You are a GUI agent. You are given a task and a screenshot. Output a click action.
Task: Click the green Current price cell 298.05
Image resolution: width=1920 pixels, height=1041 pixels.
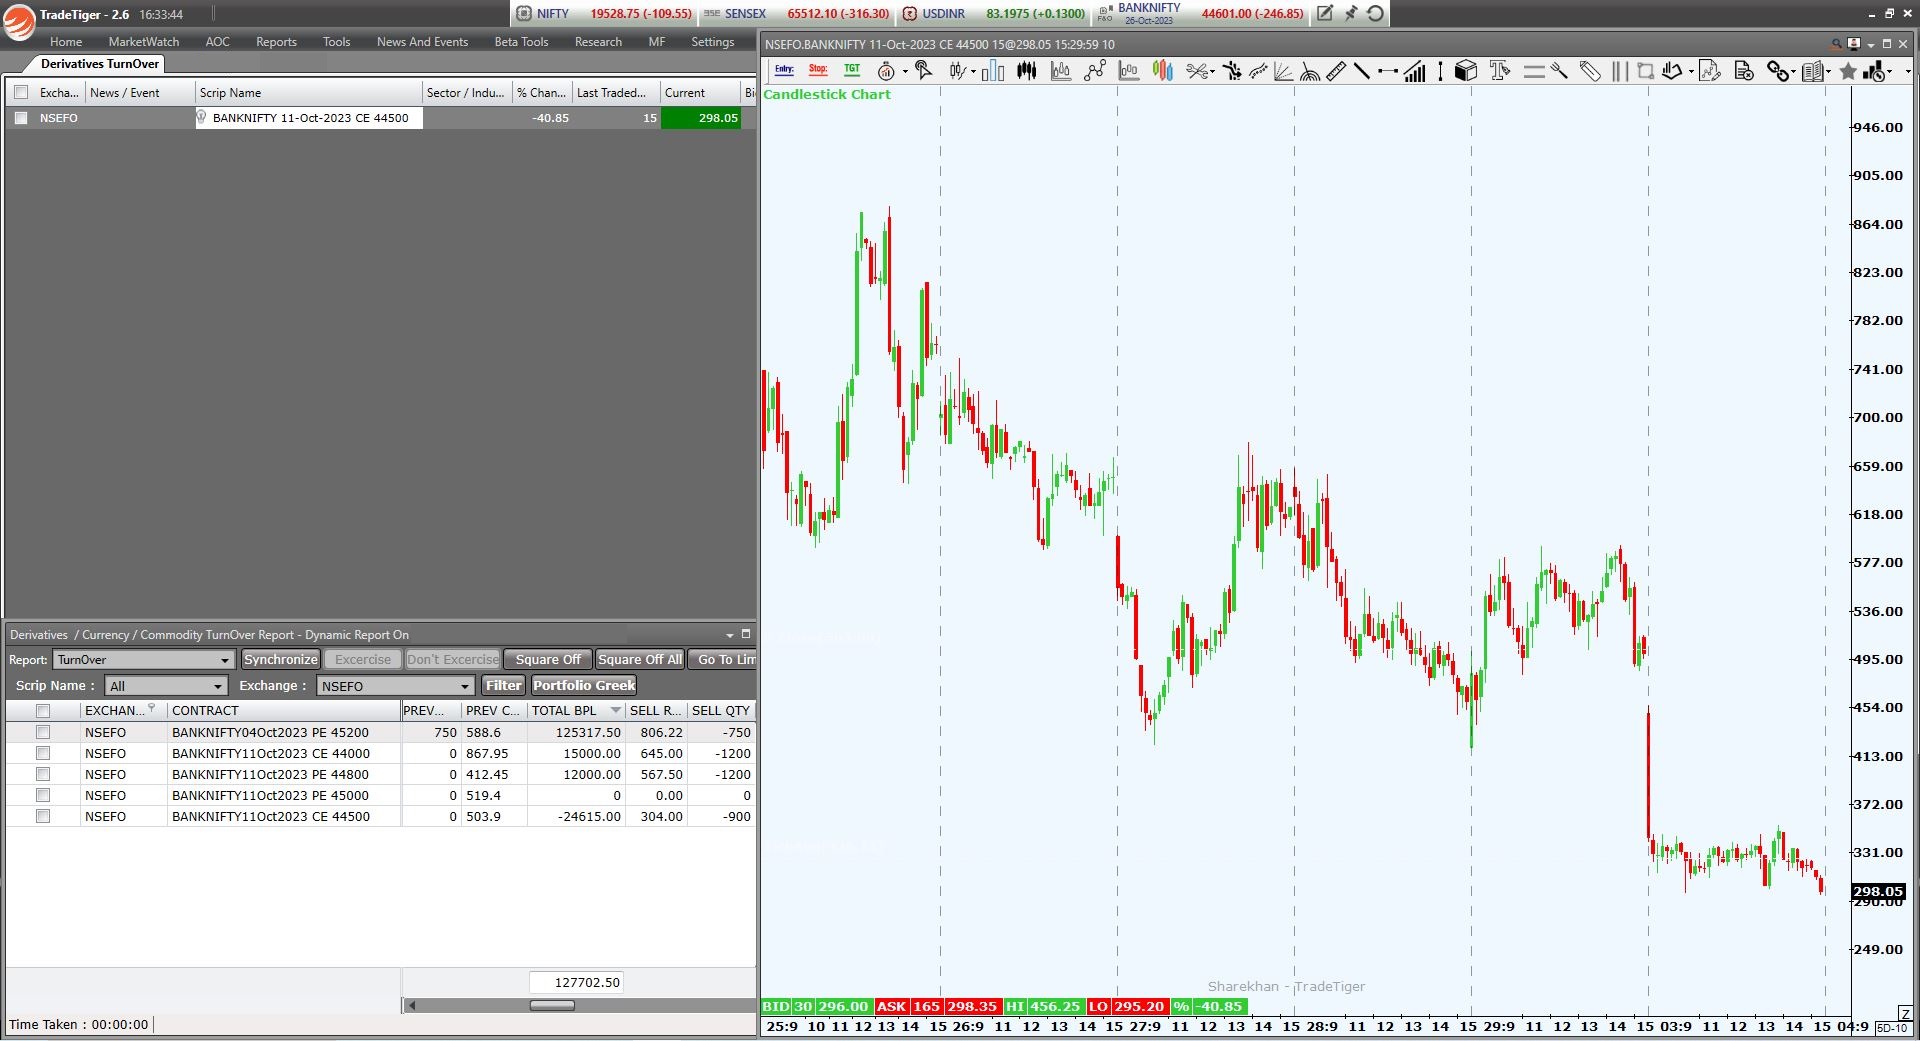point(701,118)
